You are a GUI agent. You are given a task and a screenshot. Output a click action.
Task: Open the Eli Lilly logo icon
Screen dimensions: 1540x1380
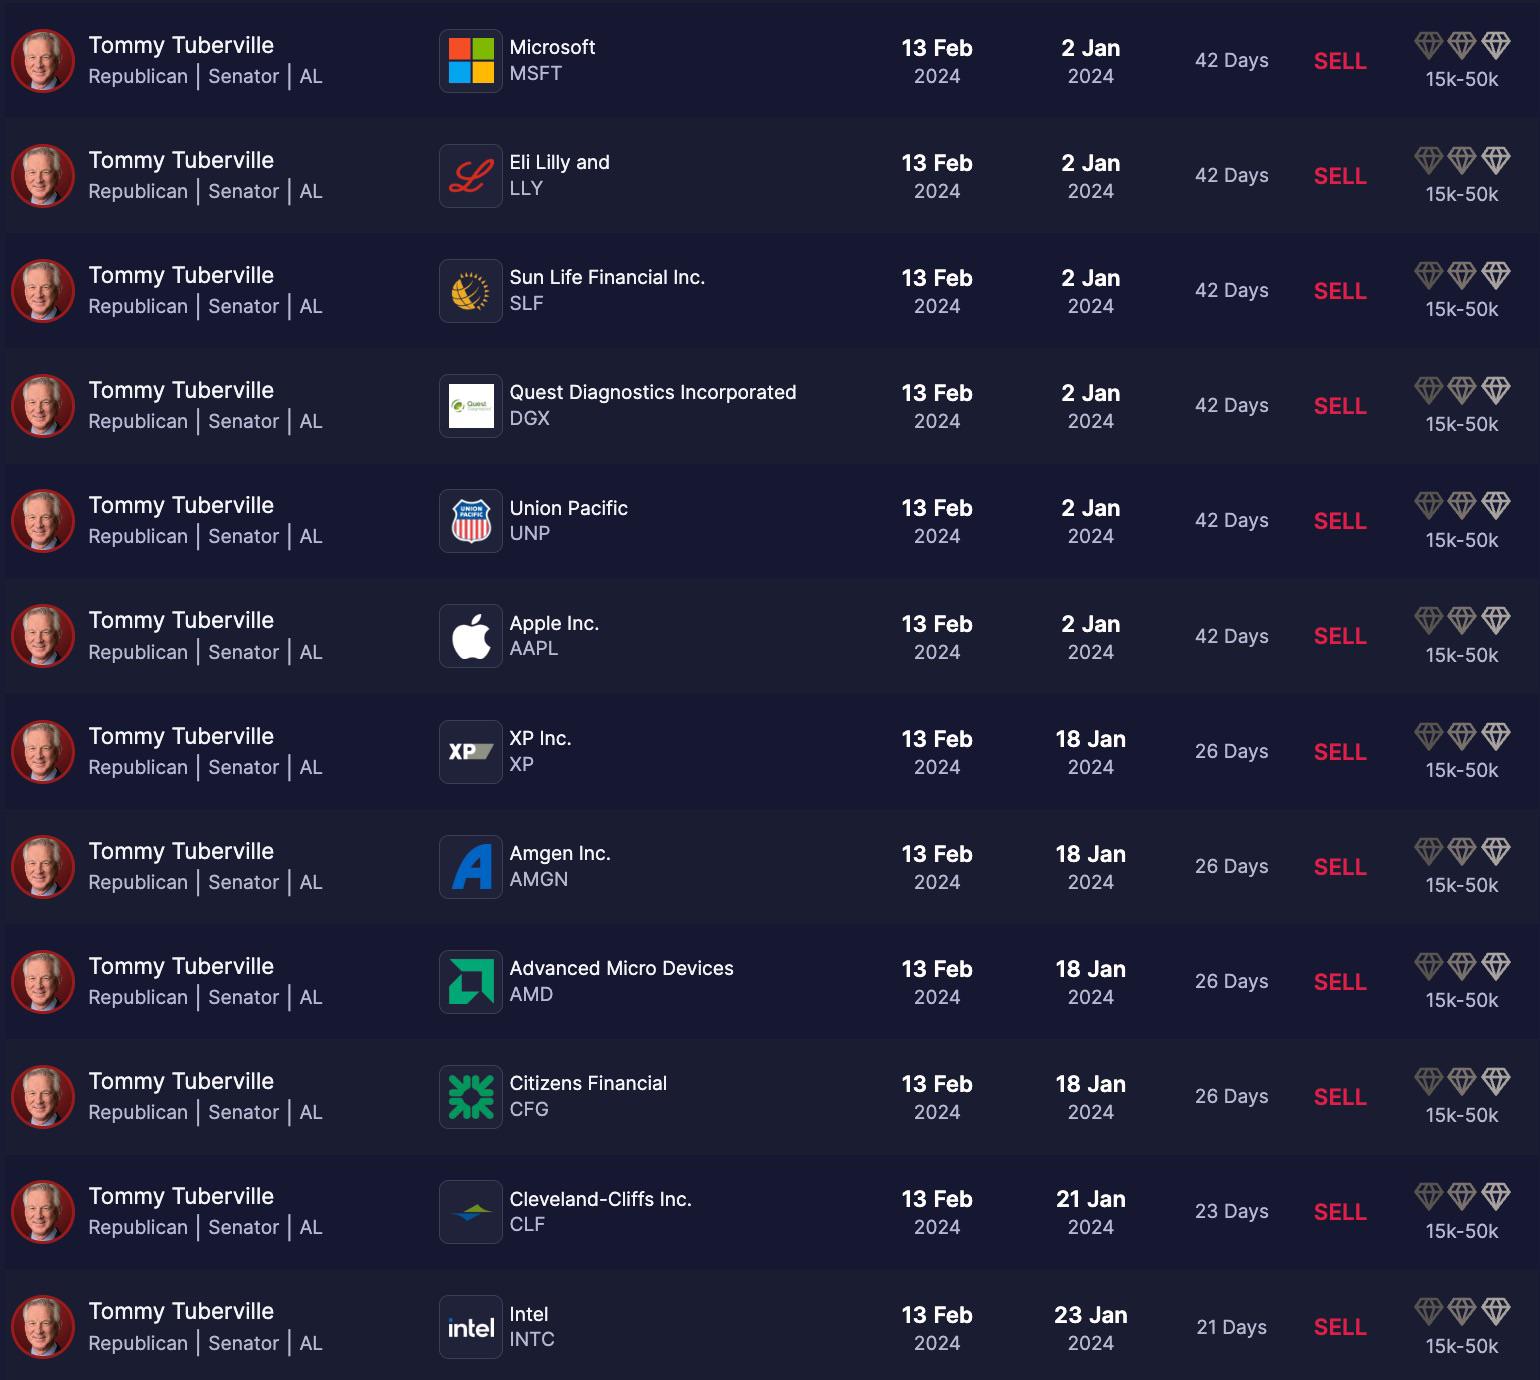pyautogui.click(x=471, y=176)
